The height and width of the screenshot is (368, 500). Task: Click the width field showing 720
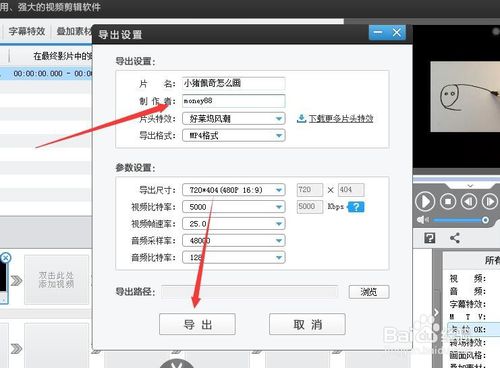click(x=310, y=190)
